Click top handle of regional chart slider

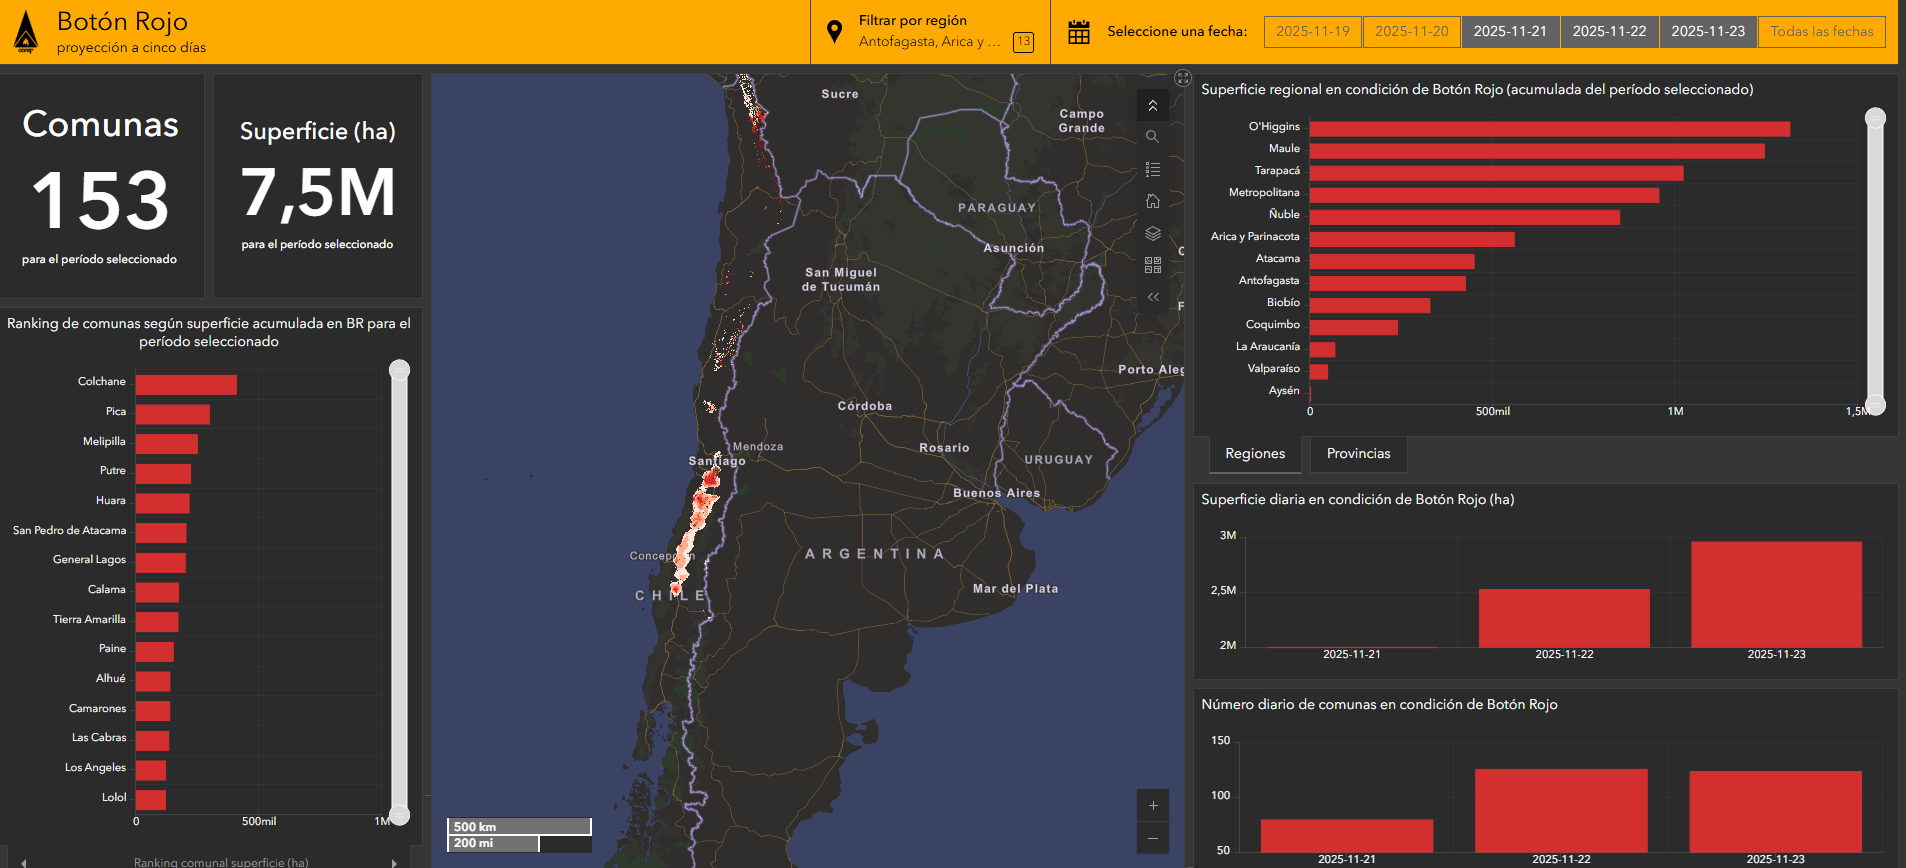(x=1876, y=118)
